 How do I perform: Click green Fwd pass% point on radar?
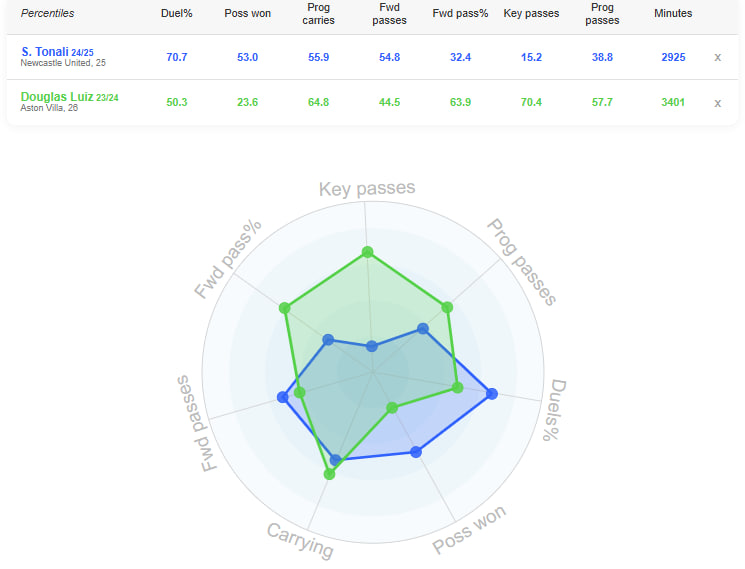286,308
